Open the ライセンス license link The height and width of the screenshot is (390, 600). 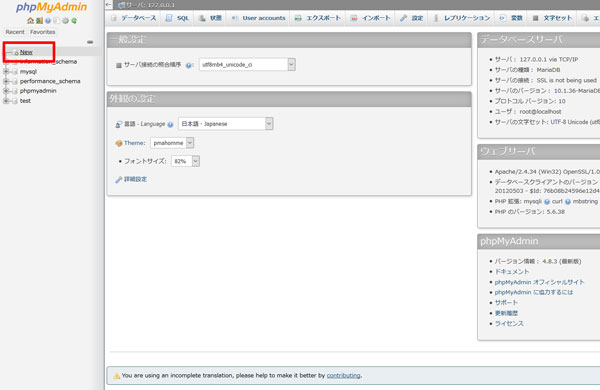click(509, 324)
